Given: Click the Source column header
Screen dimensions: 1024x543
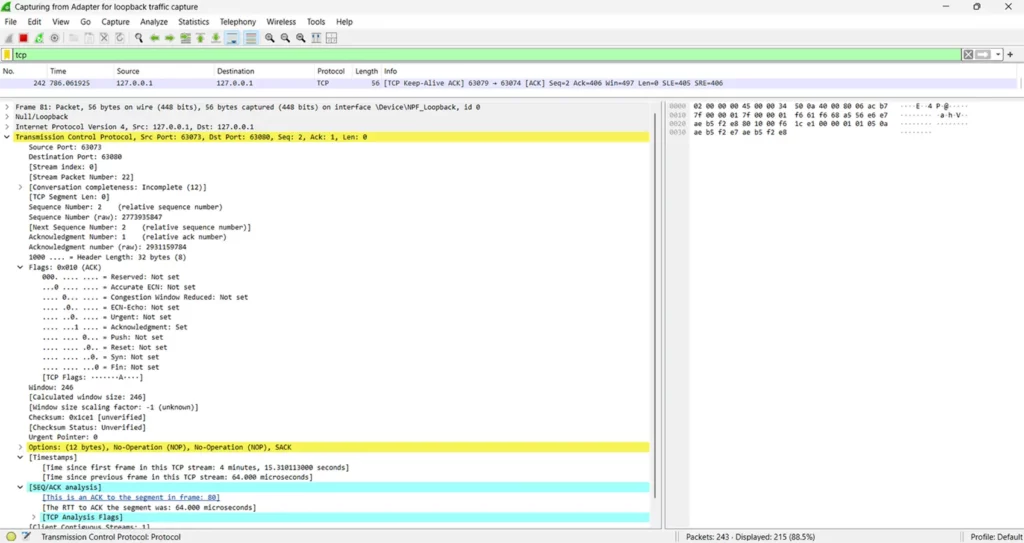Looking at the screenshot, I should tap(128, 71).
